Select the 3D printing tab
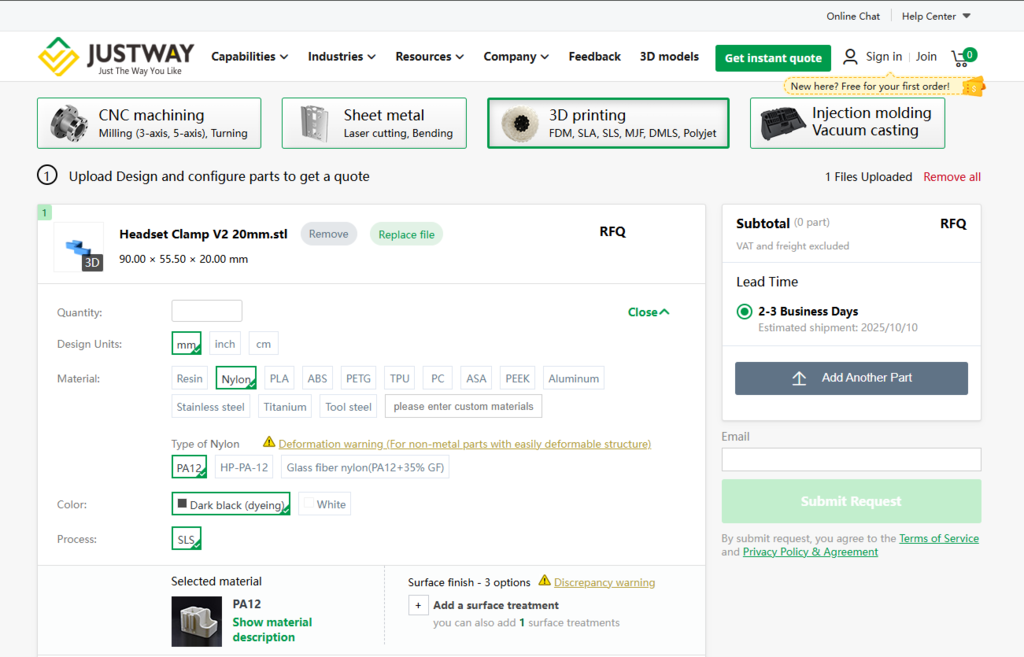 coord(608,123)
